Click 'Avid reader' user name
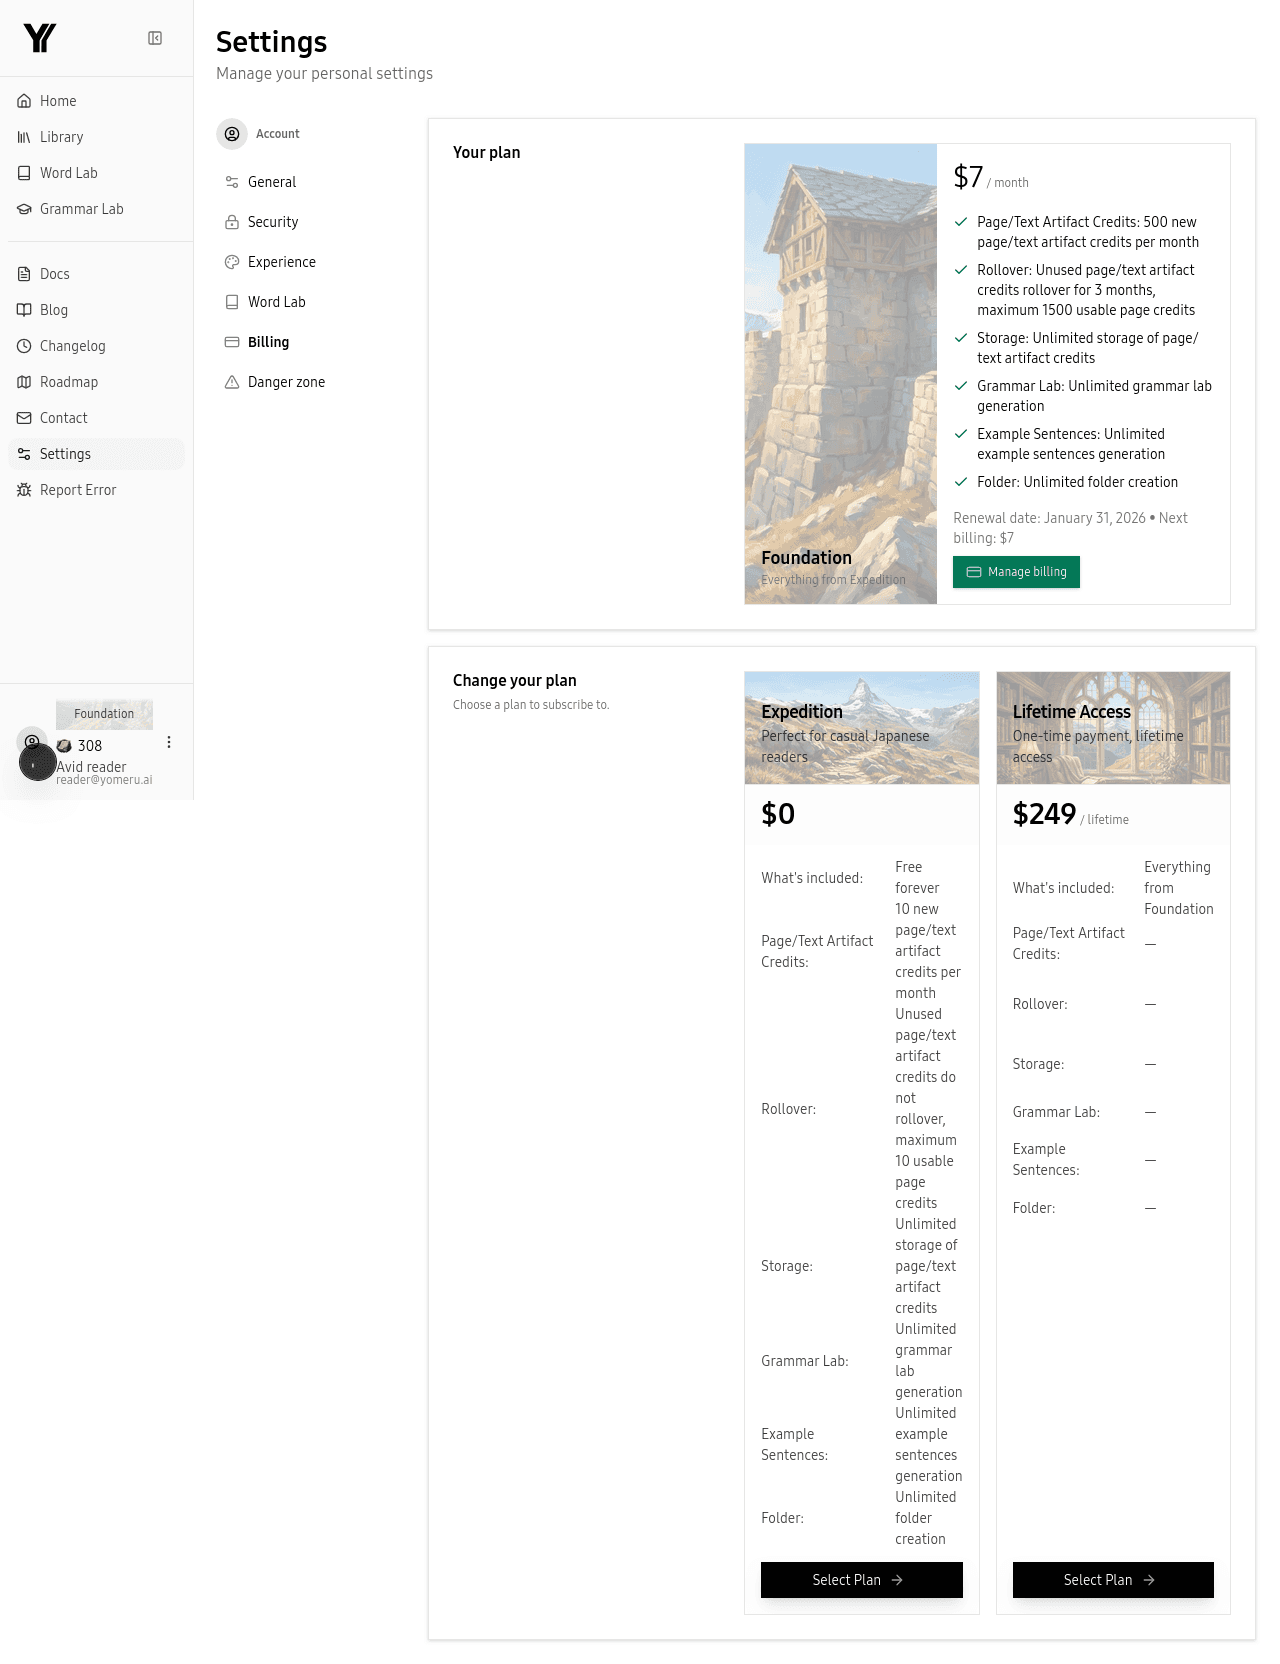The height and width of the screenshot is (1664, 1280). 91,767
